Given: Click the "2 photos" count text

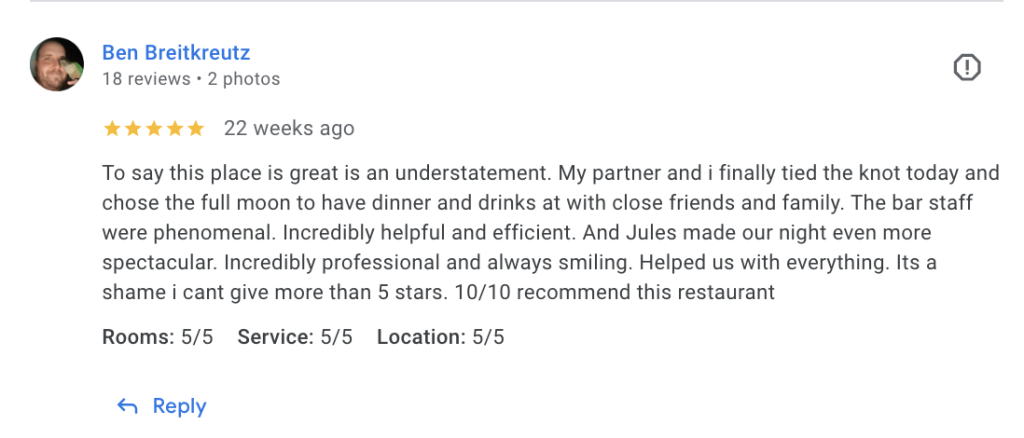Looking at the screenshot, I should pyautogui.click(x=243, y=79).
